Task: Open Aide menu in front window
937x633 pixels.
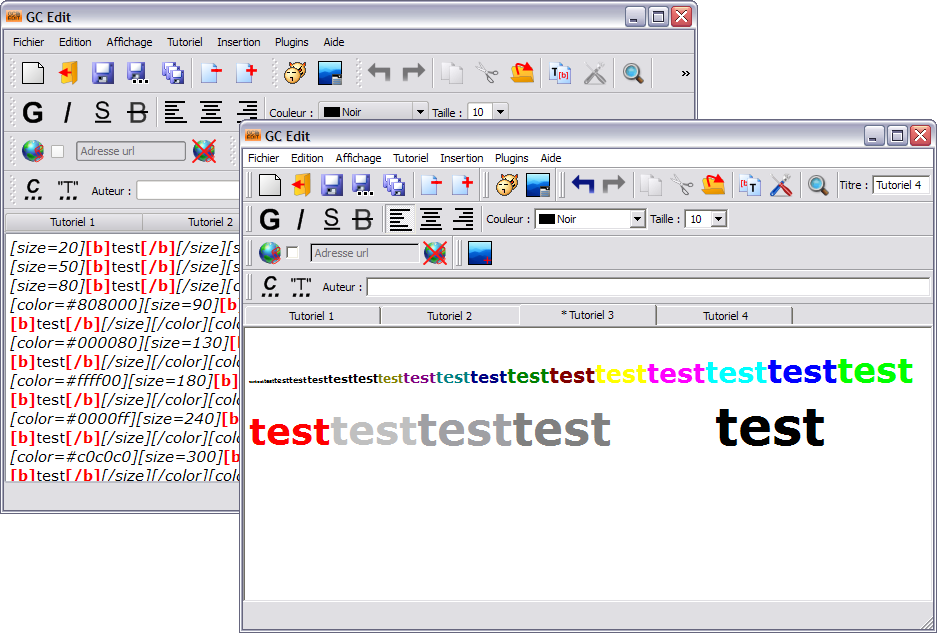Action: 551,158
